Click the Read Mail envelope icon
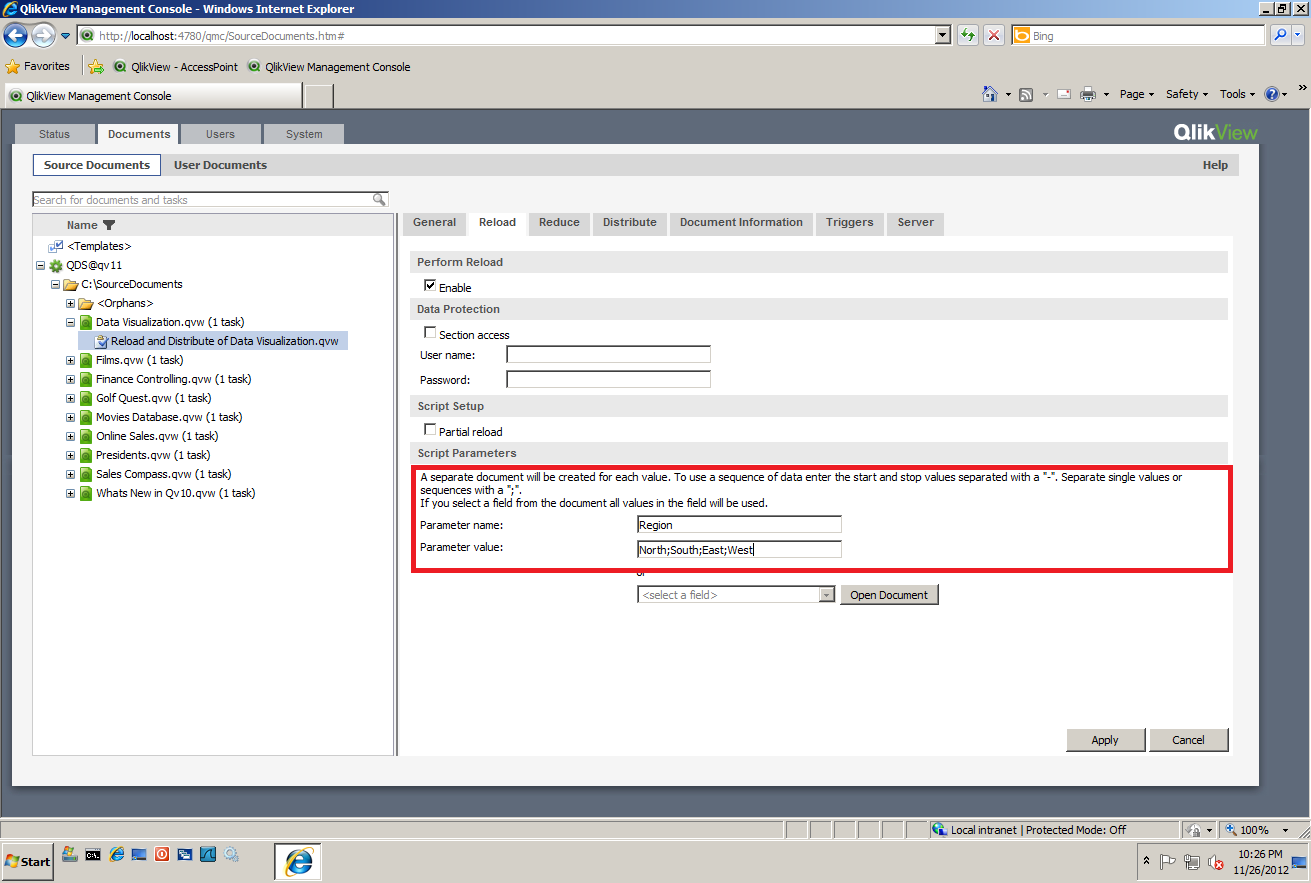Viewport: 1311px width, 883px height. pos(1064,94)
